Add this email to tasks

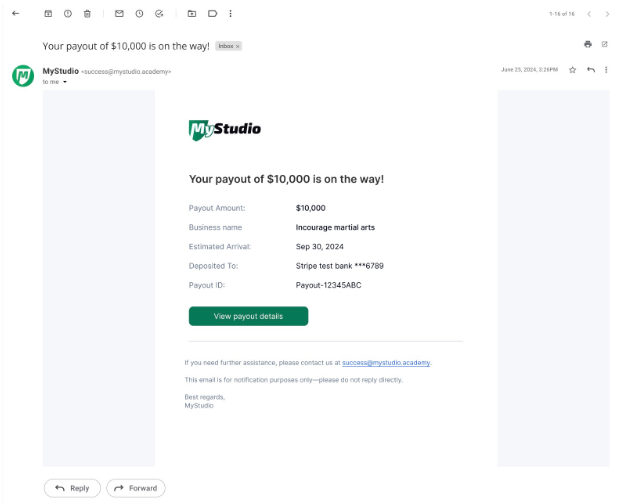[159, 13]
